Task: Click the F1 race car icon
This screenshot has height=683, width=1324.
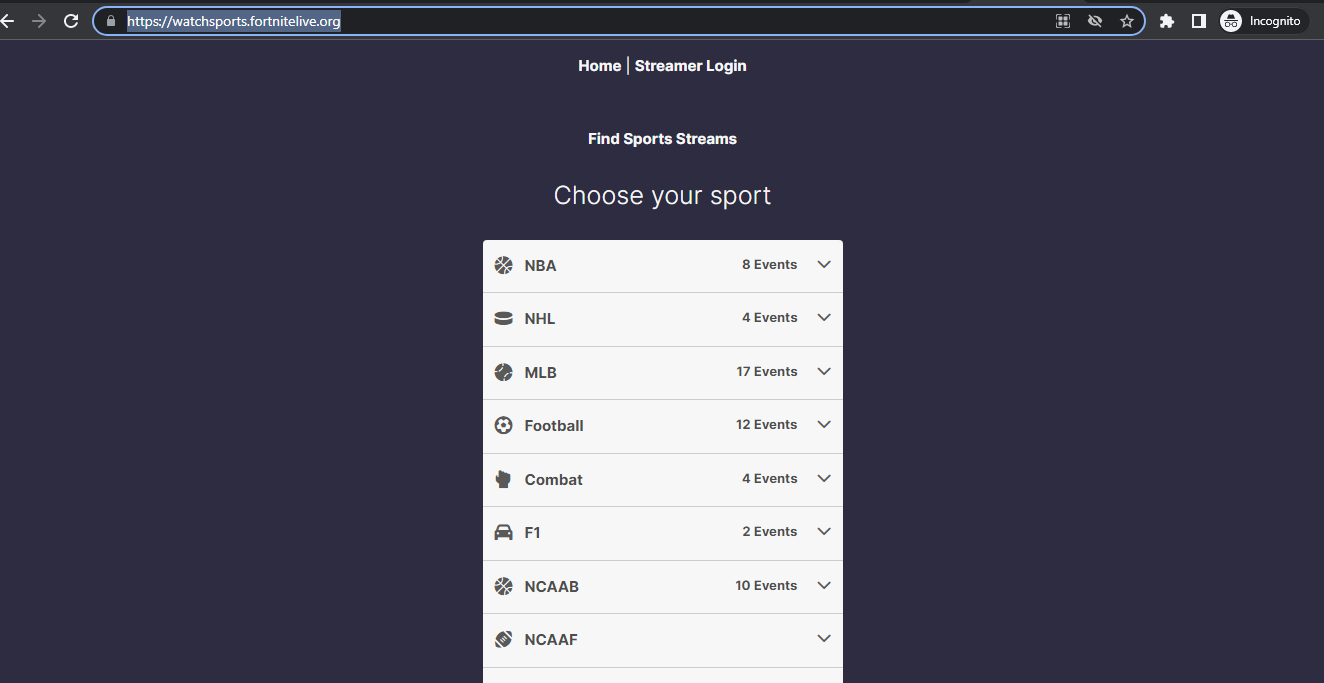Action: (503, 531)
